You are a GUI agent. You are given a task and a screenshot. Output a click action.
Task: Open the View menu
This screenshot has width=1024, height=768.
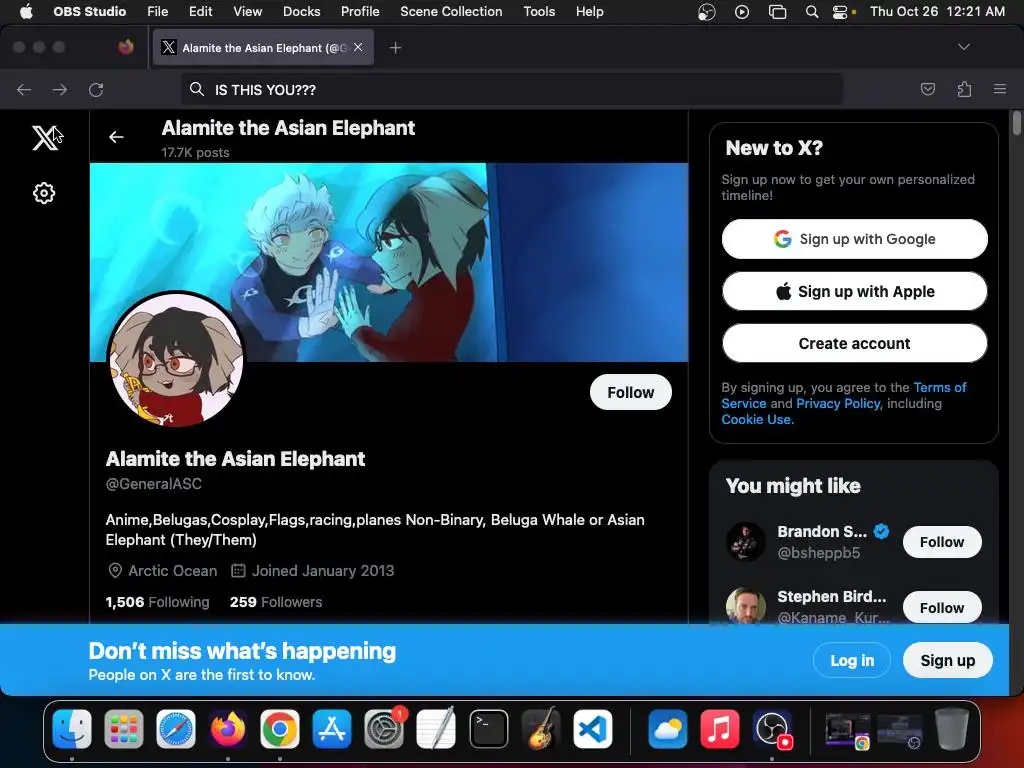point(248,12)
